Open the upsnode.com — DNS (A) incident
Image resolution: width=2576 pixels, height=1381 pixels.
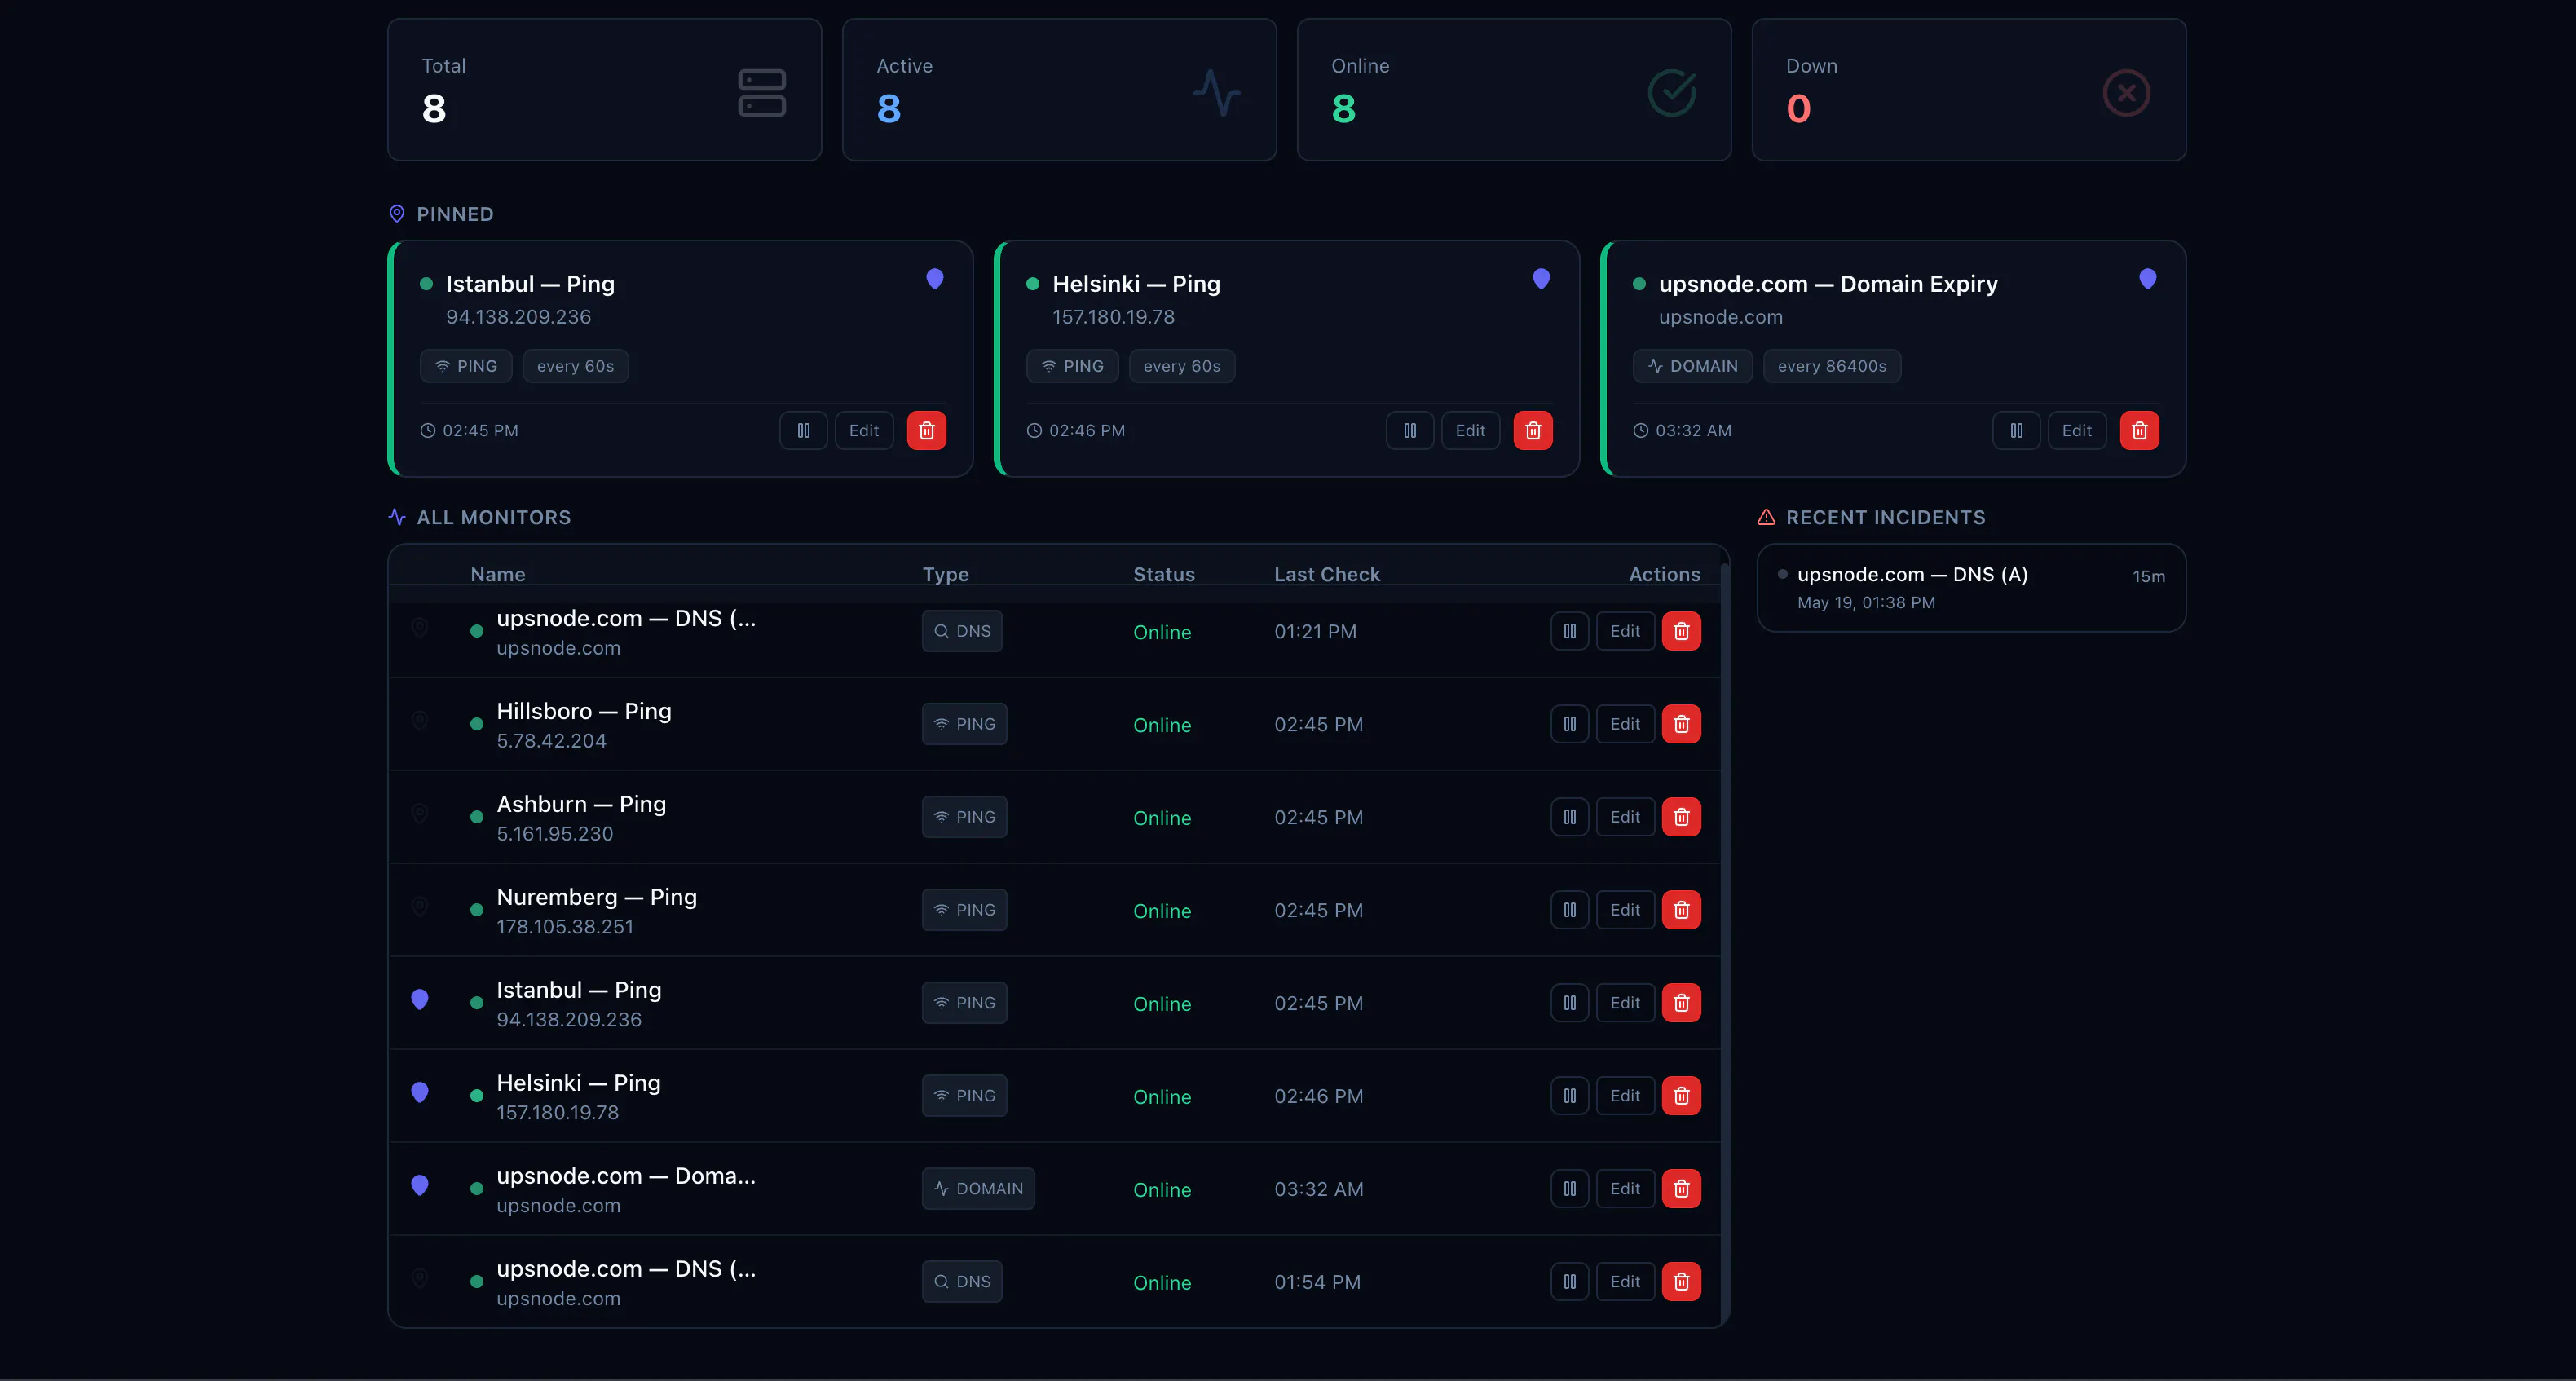click(1971, 588)
